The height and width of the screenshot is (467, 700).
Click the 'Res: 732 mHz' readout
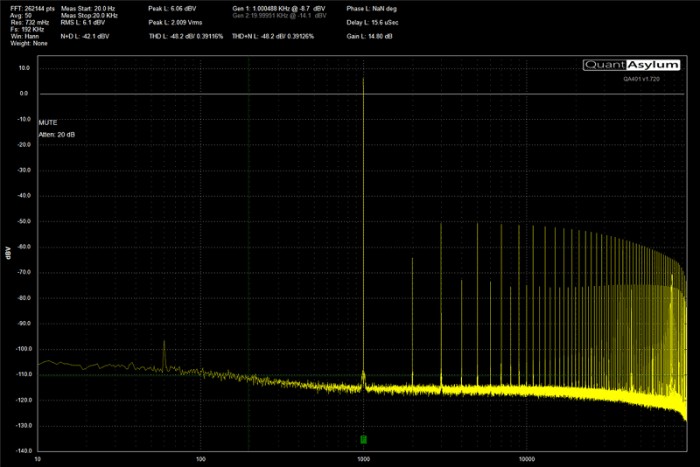point(30,22)
